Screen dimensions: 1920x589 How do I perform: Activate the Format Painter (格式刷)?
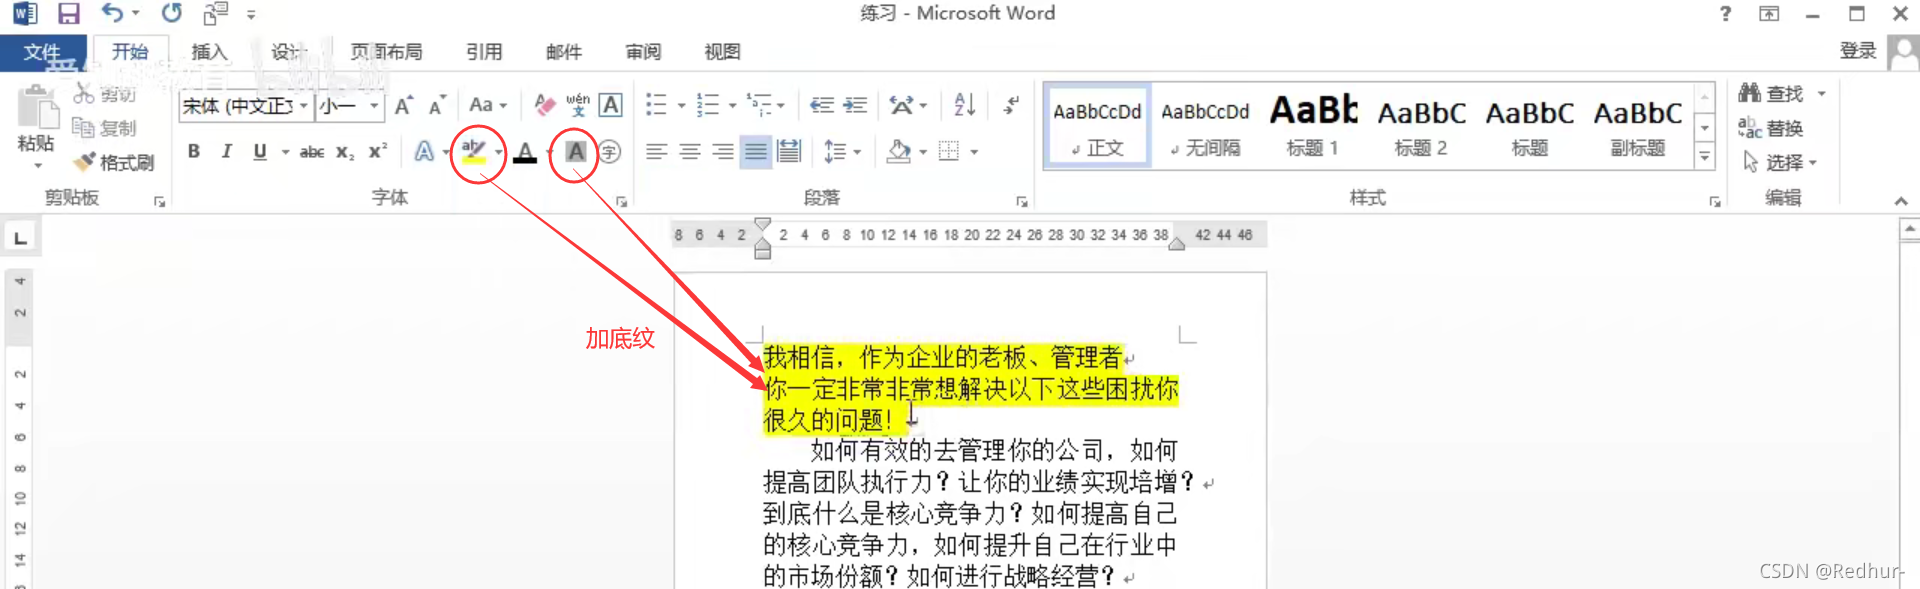point(114,162)
